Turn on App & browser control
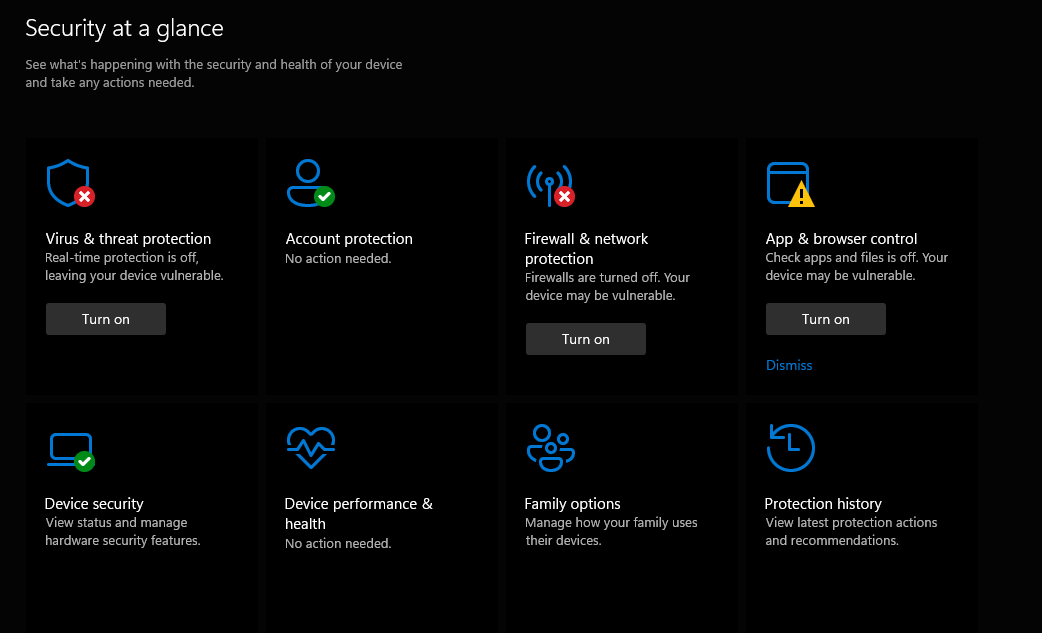Viewport: 1042px width, 633px height. [826, 319]
